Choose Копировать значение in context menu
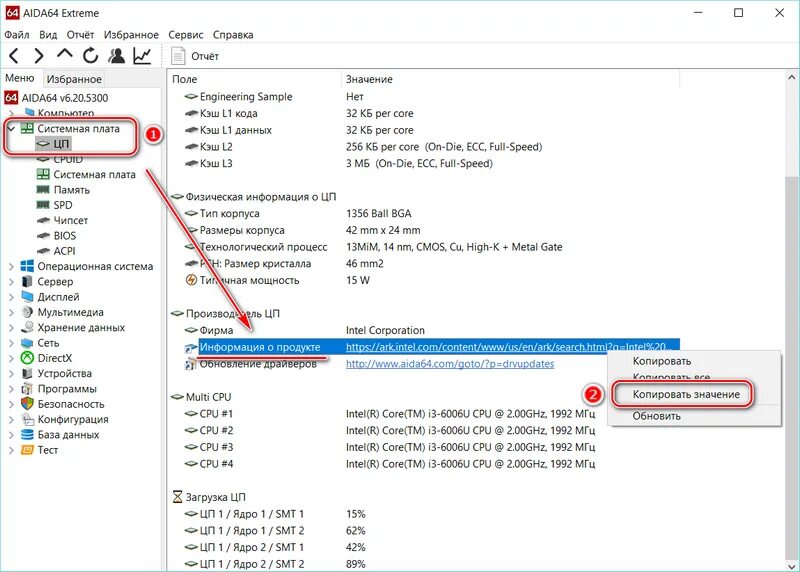The width and height of the screenshot is (800, 572). [686, 394]
